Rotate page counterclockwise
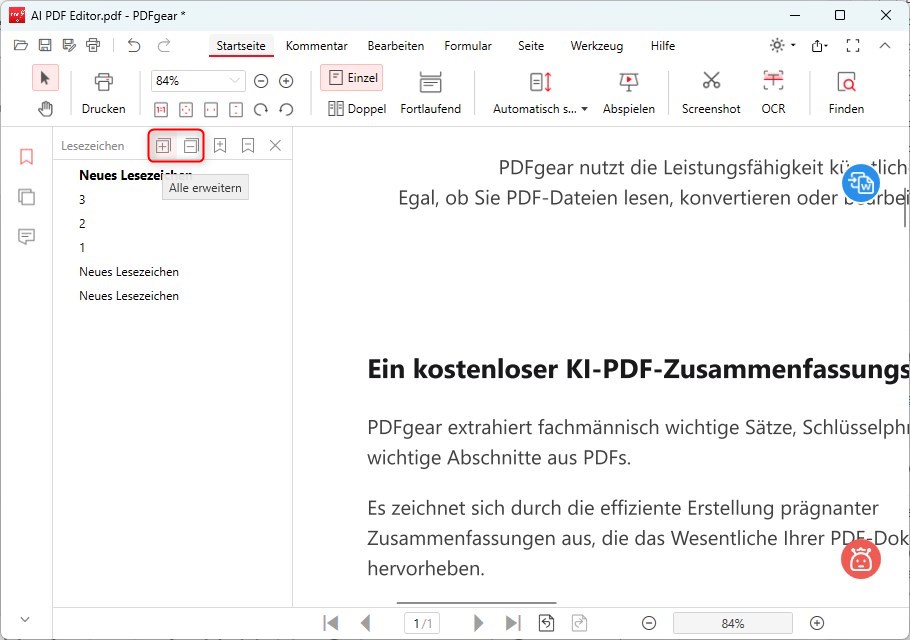Viewport: 910px width, 640px height. (x=286, y=109)
